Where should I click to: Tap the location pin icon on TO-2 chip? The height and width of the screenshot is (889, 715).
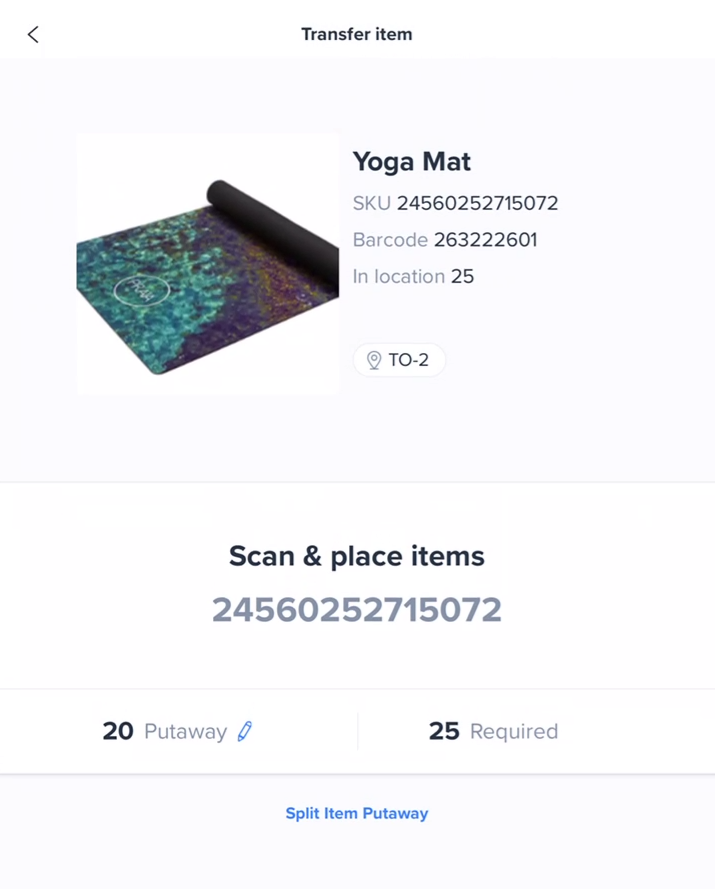tap(374, 360)
